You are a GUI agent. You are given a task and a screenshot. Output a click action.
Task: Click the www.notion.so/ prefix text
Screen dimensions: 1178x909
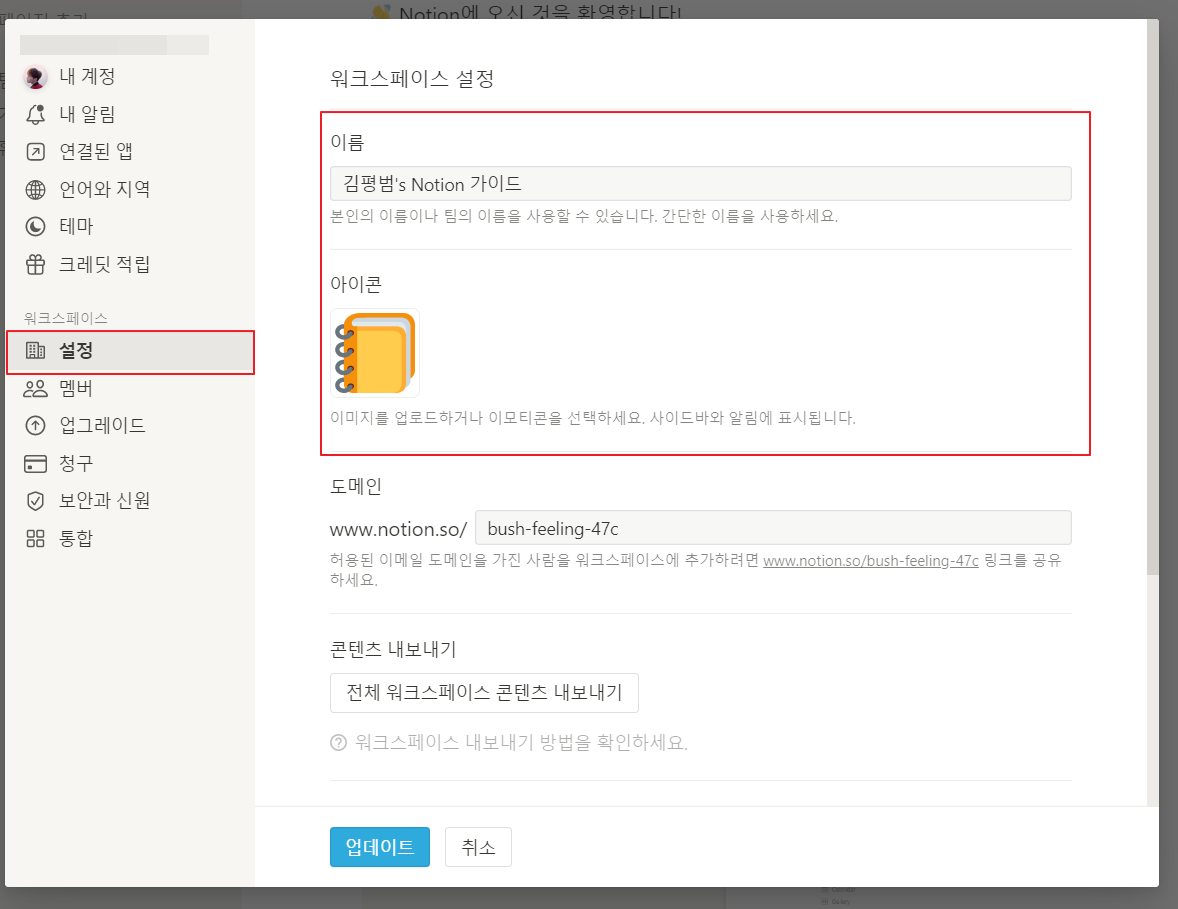click(398, 530)
